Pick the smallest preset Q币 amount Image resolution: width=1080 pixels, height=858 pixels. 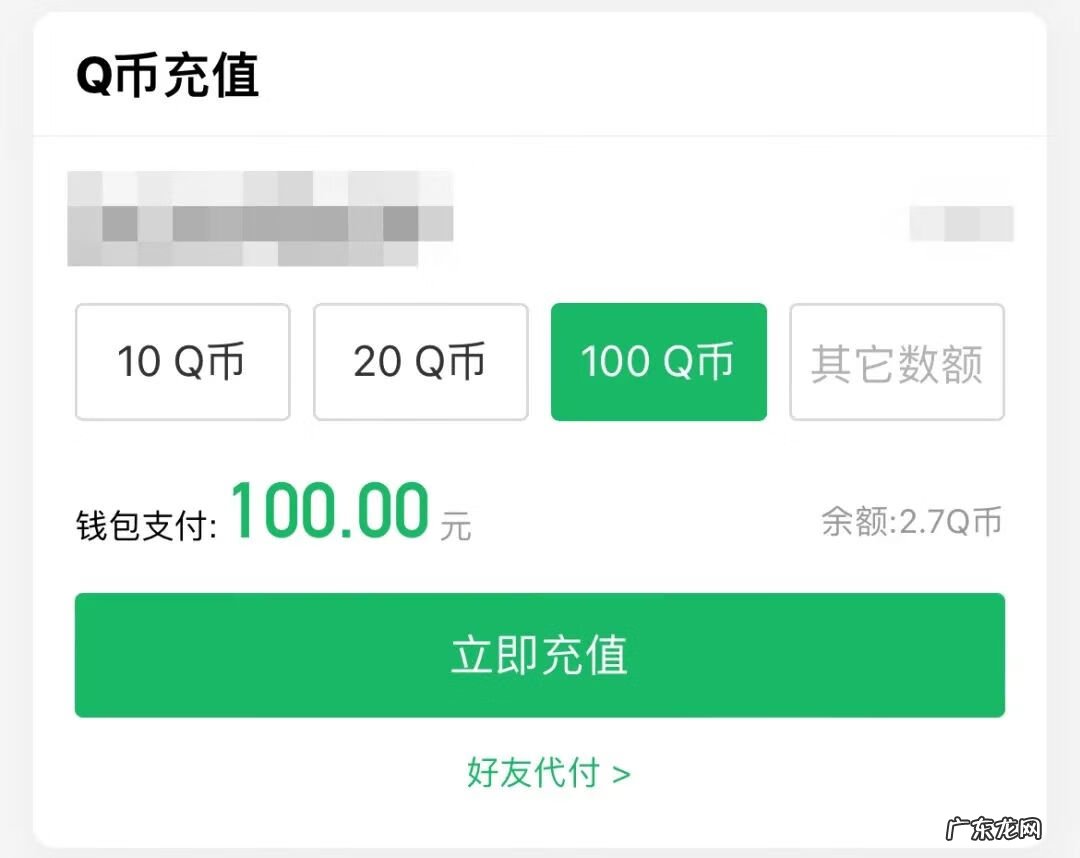pyautogui.click(x=182, y=362)
